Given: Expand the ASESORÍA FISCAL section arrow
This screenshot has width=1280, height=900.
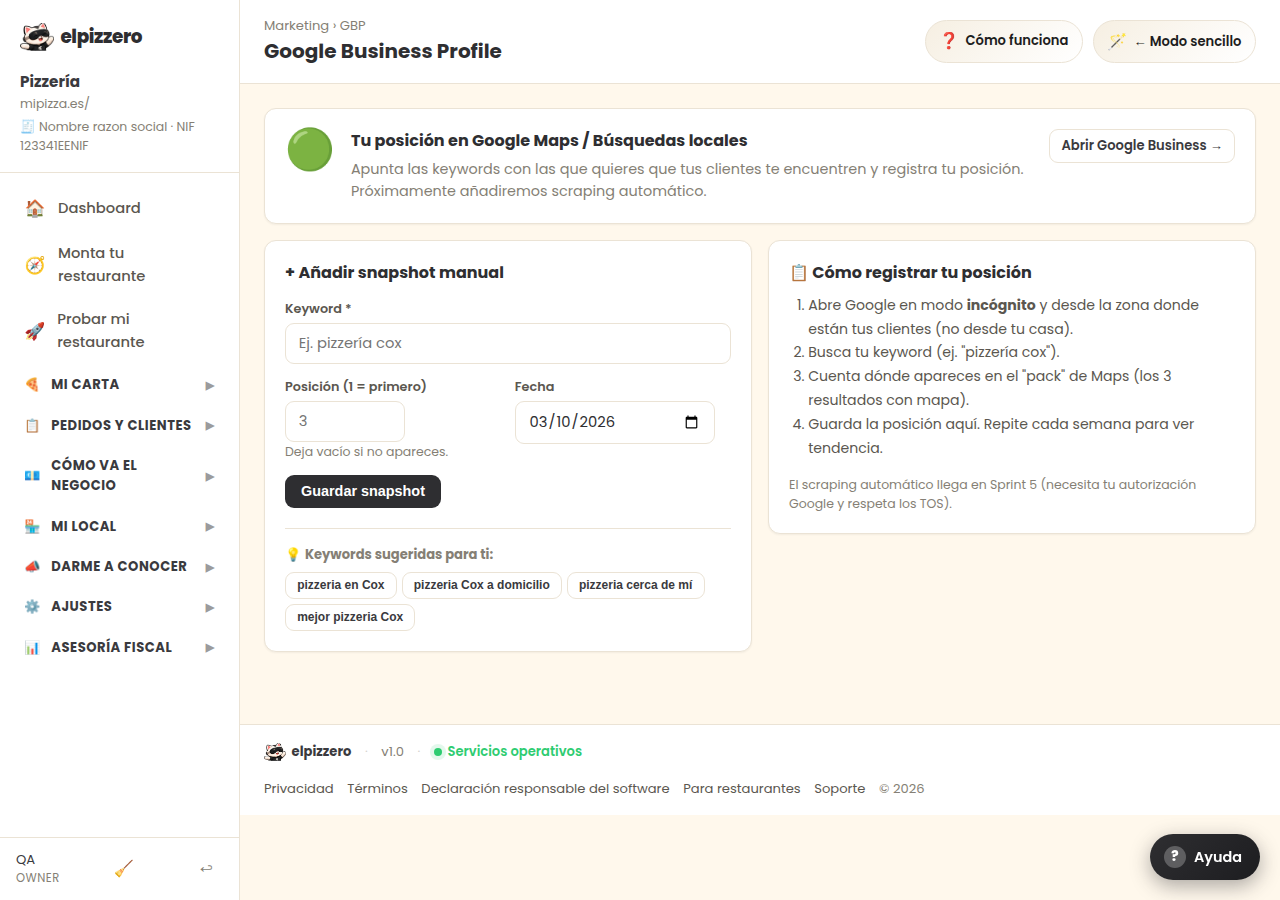Looking at the screenshot, I should click(210, 648).
